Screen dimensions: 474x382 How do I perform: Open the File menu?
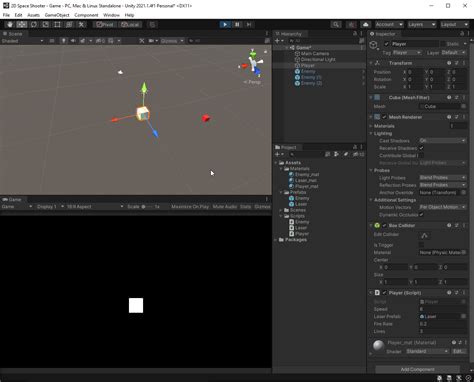coord(6,15)
